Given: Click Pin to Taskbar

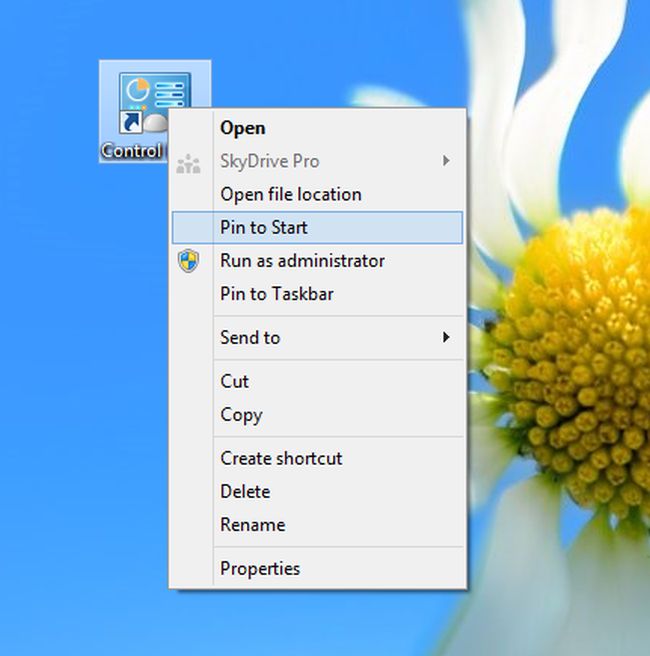Looking at the screenshot, I should (317, 294).
